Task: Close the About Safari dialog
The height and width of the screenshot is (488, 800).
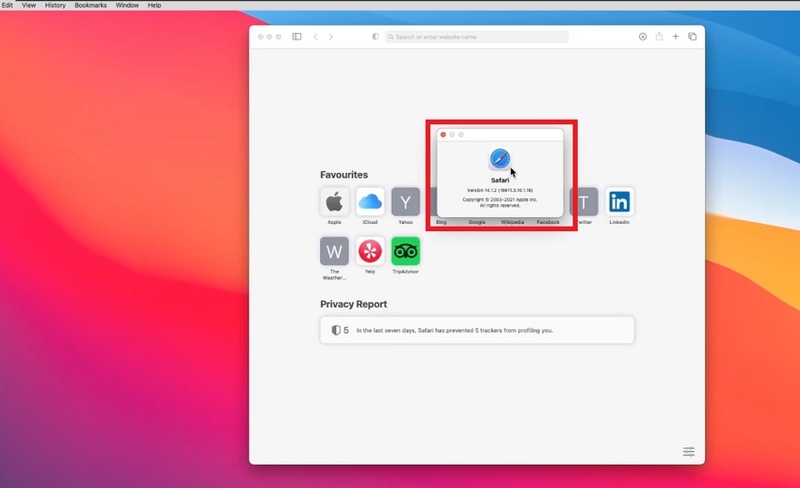Action: coord(443,135)
